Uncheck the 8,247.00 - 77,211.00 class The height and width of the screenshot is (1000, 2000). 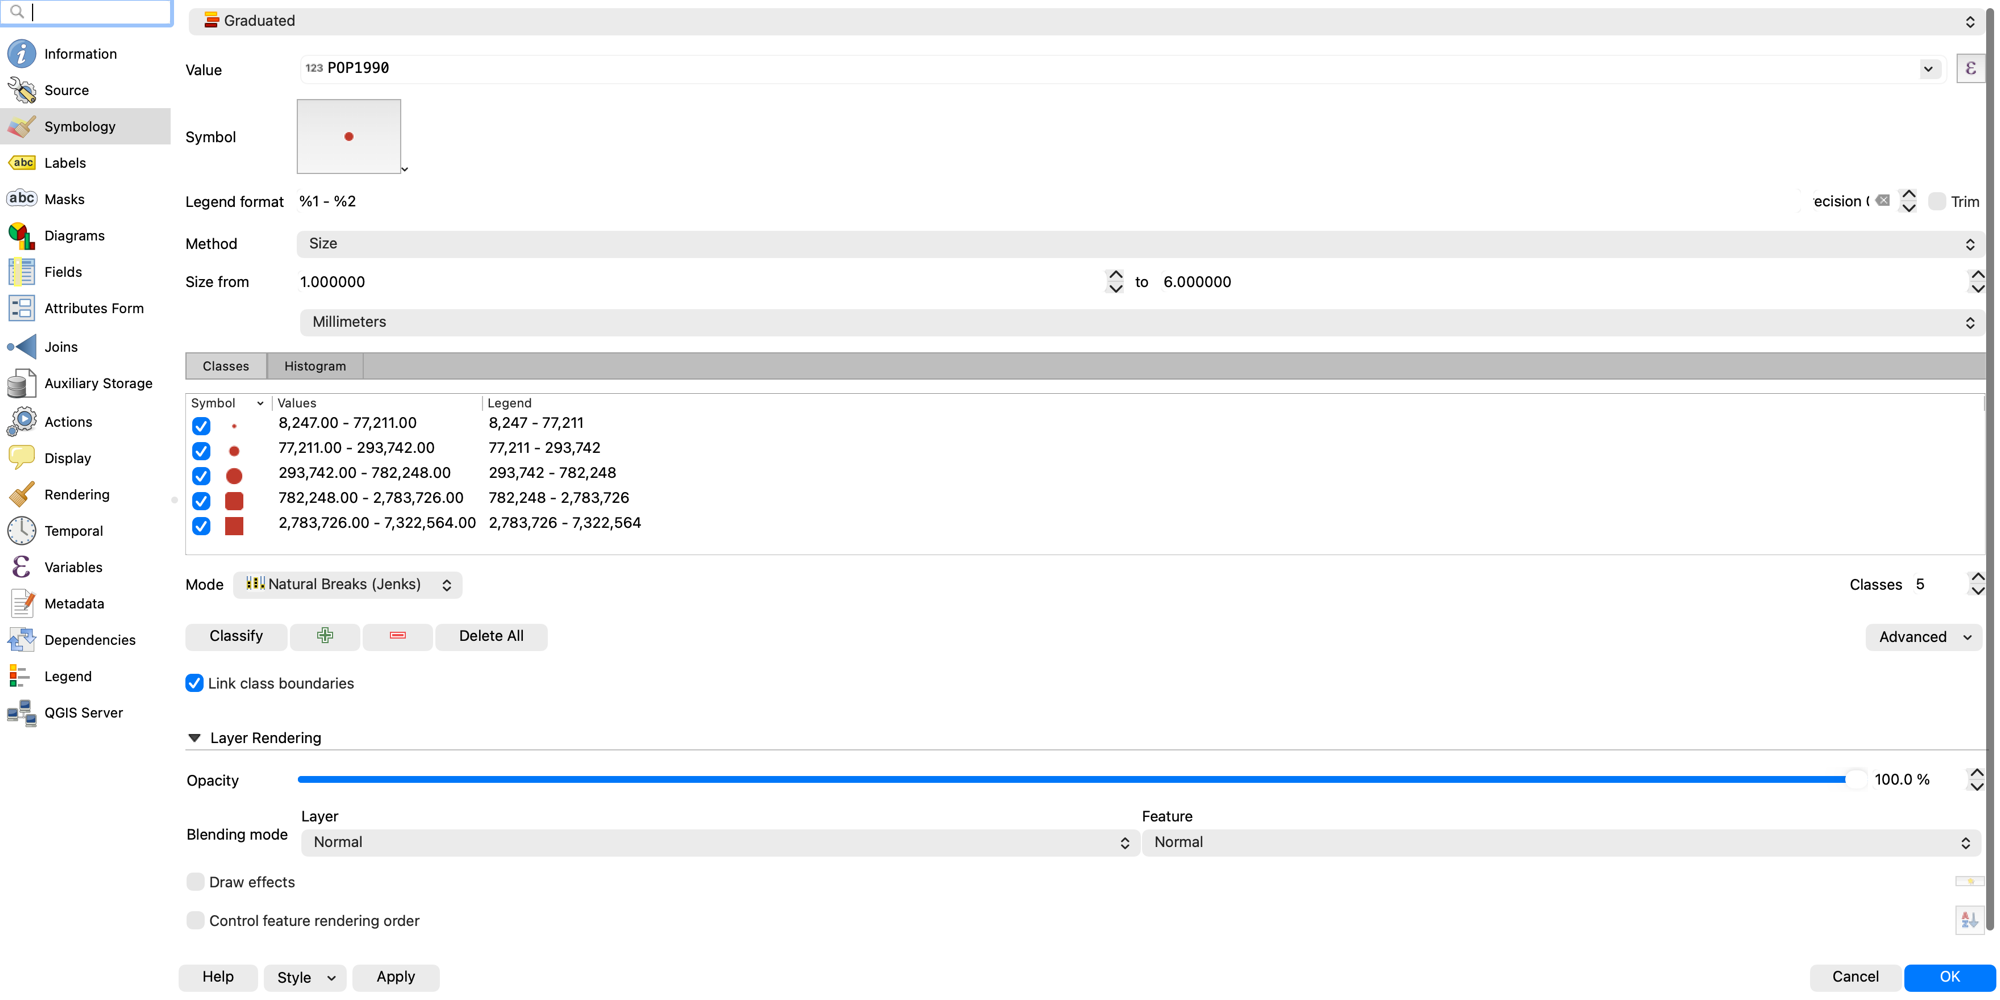tap(201, 426)
